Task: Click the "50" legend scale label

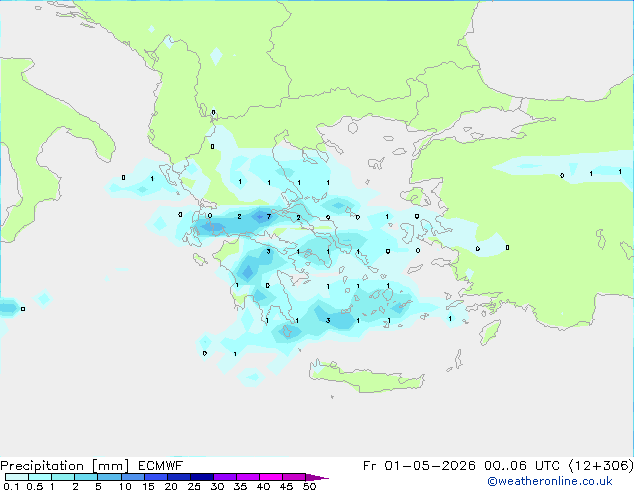Action: [309, 486]
